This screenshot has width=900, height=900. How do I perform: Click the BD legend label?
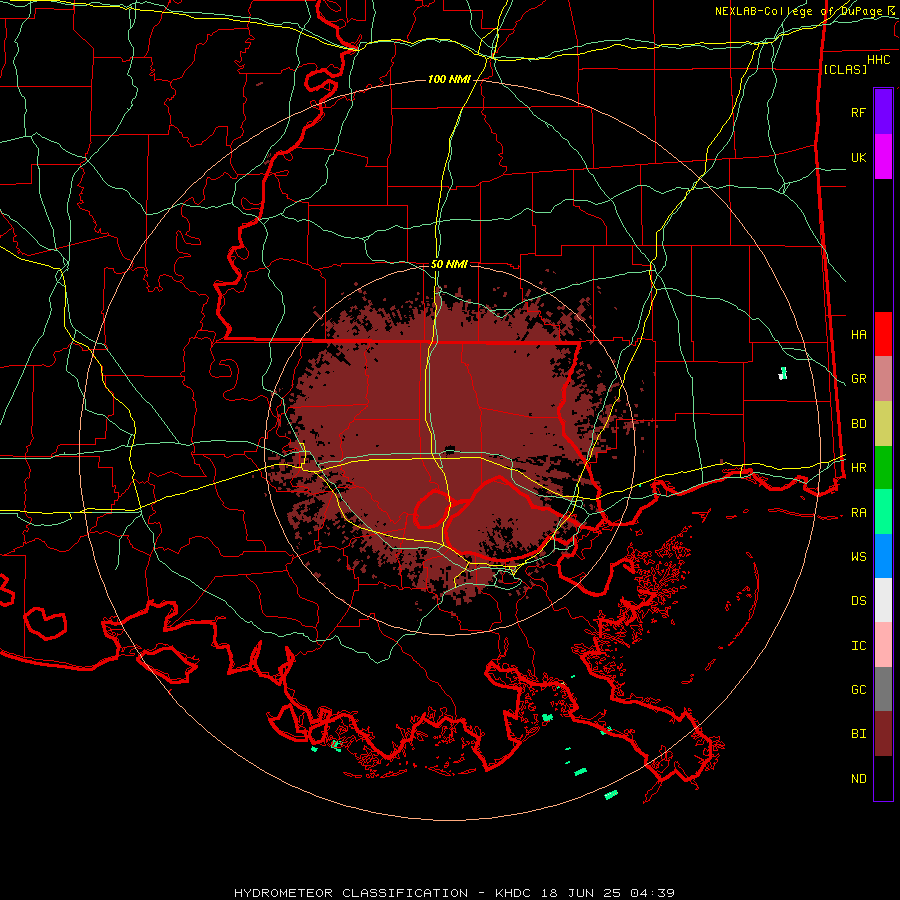point(859,424)
